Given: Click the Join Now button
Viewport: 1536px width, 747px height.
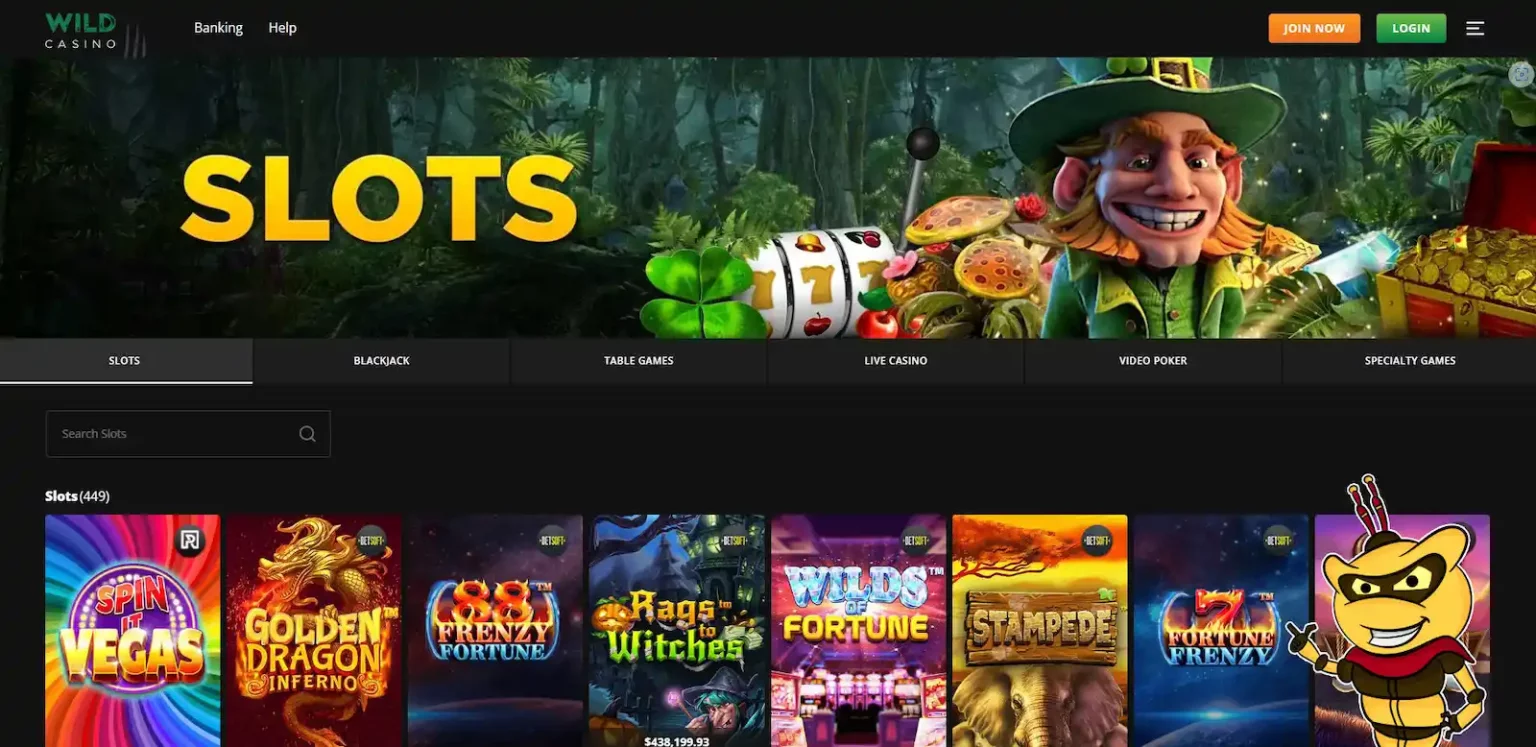Looking at the screenshot, I should [1314, 28].
